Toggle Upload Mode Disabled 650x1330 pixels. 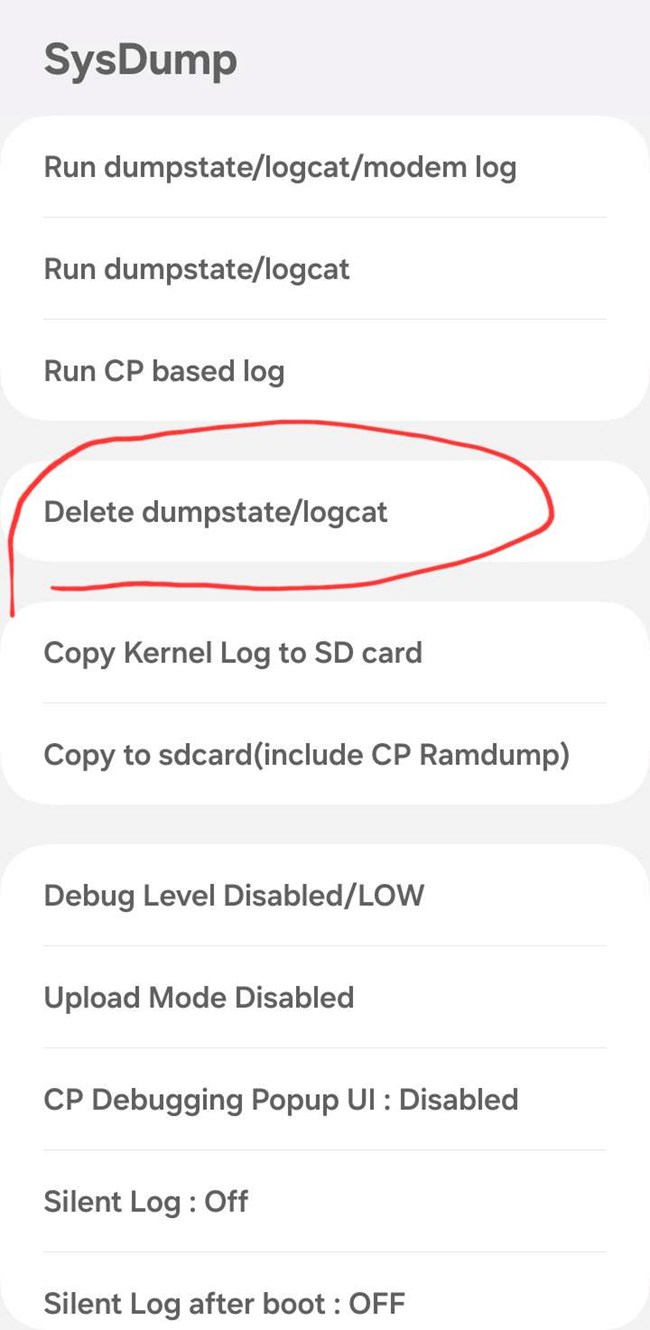325,997
